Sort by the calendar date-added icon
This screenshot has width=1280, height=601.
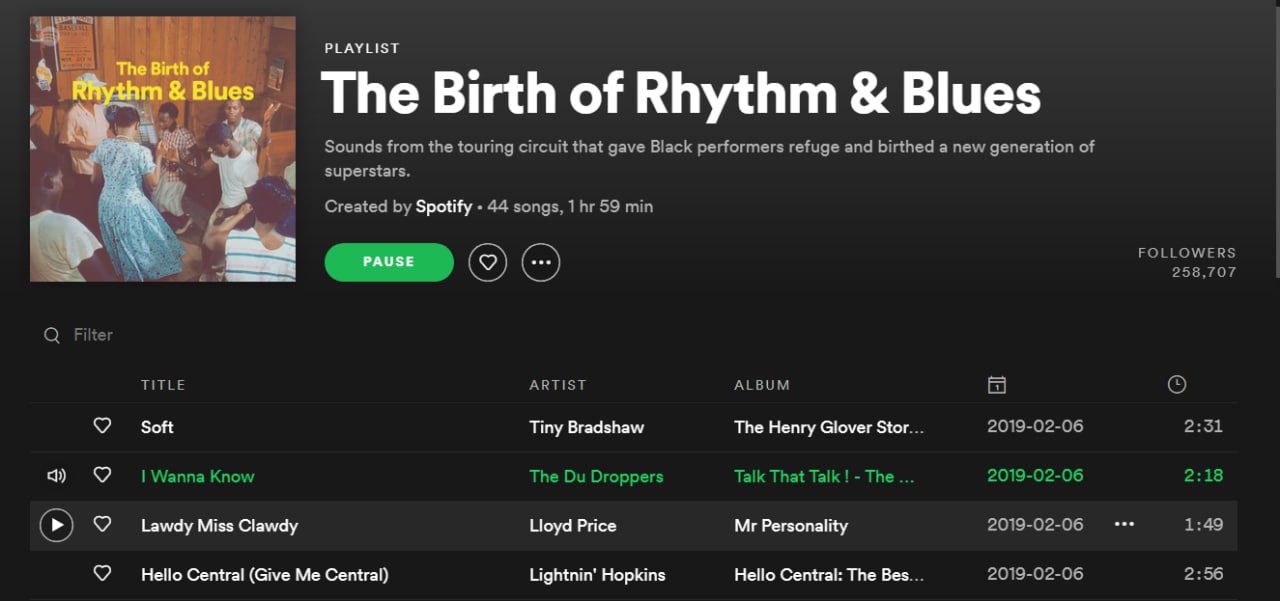[996, 385]
